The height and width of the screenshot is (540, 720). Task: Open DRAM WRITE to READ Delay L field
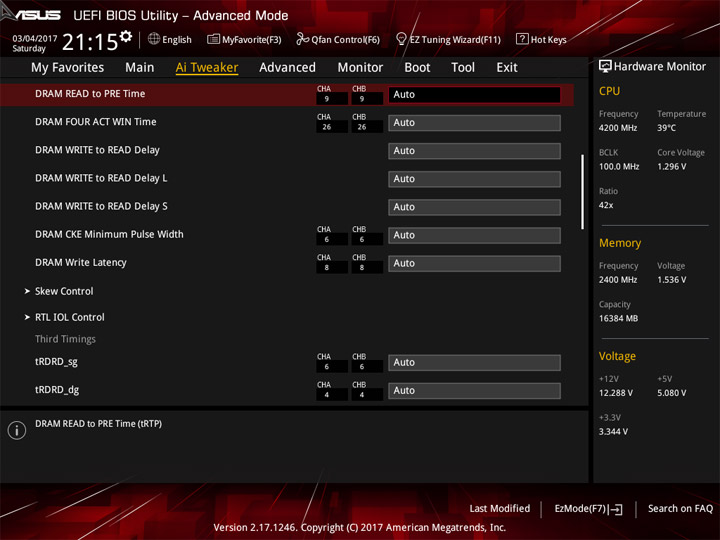pyautogui.click(x=474, y=179)
